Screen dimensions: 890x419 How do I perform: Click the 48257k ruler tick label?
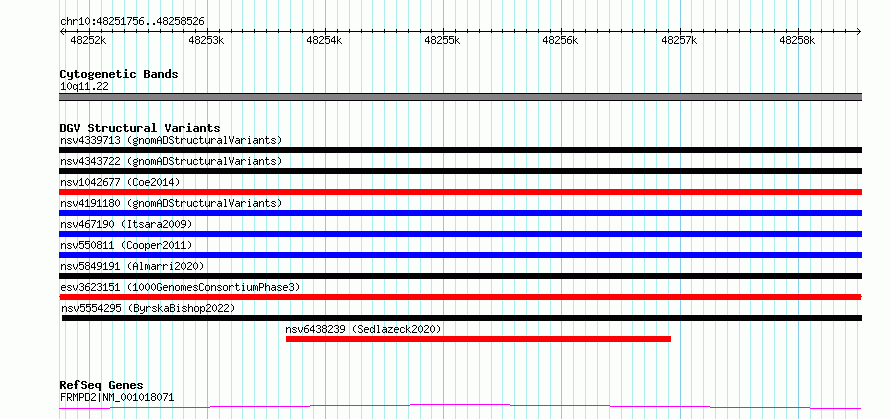[679, 40]
